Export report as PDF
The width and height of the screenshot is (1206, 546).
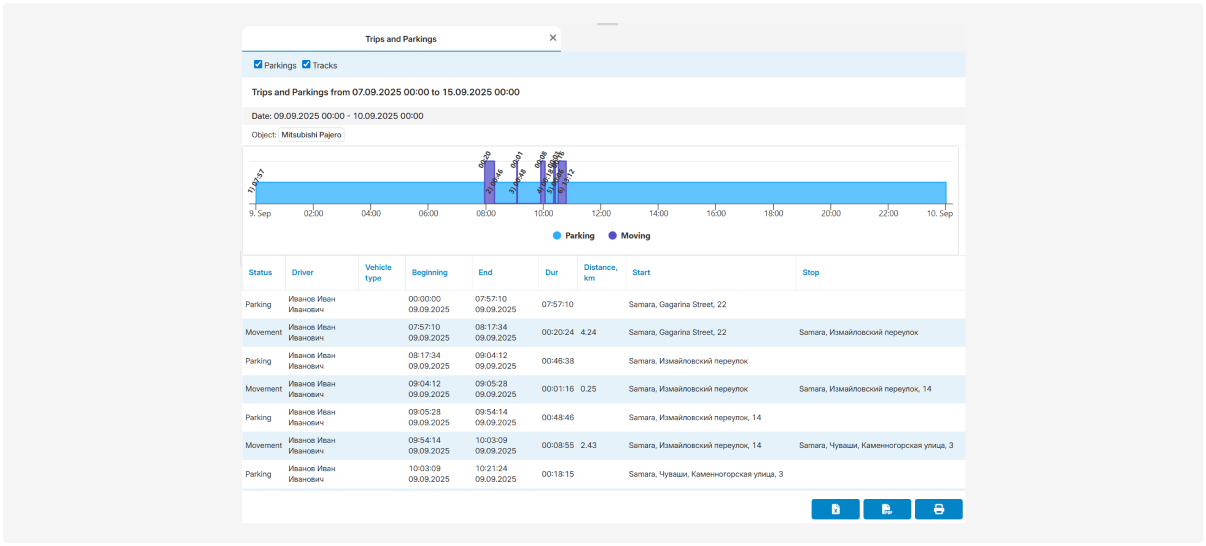point(887,509)
